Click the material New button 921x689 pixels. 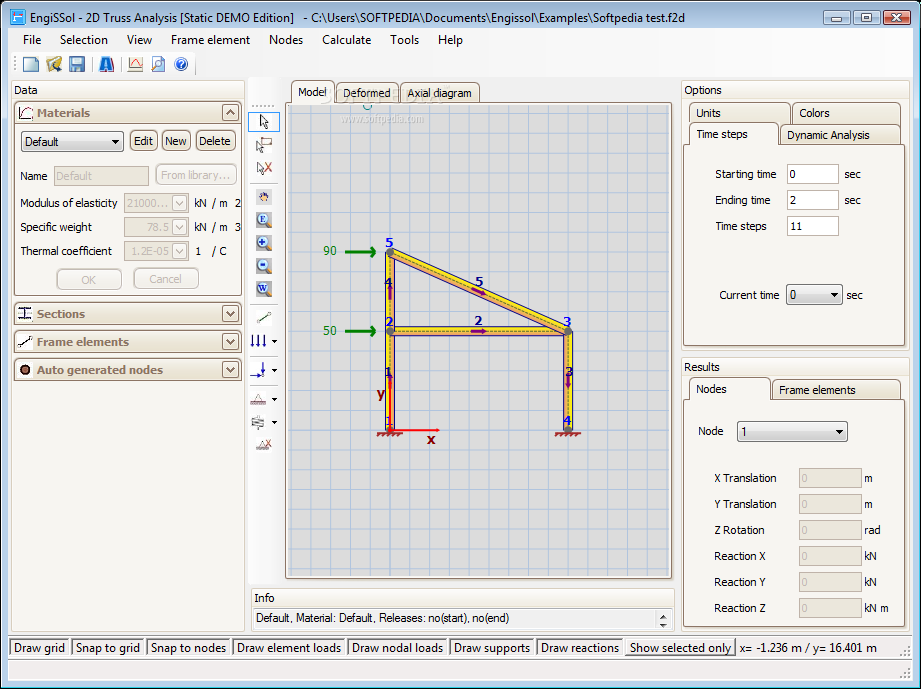(x=176, y=141)
